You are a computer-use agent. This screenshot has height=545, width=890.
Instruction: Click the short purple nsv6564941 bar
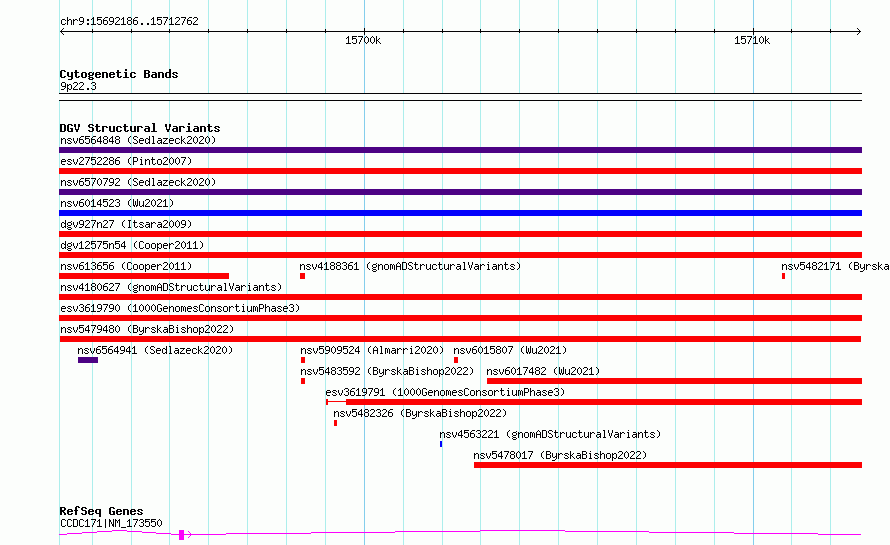point(88,360)
